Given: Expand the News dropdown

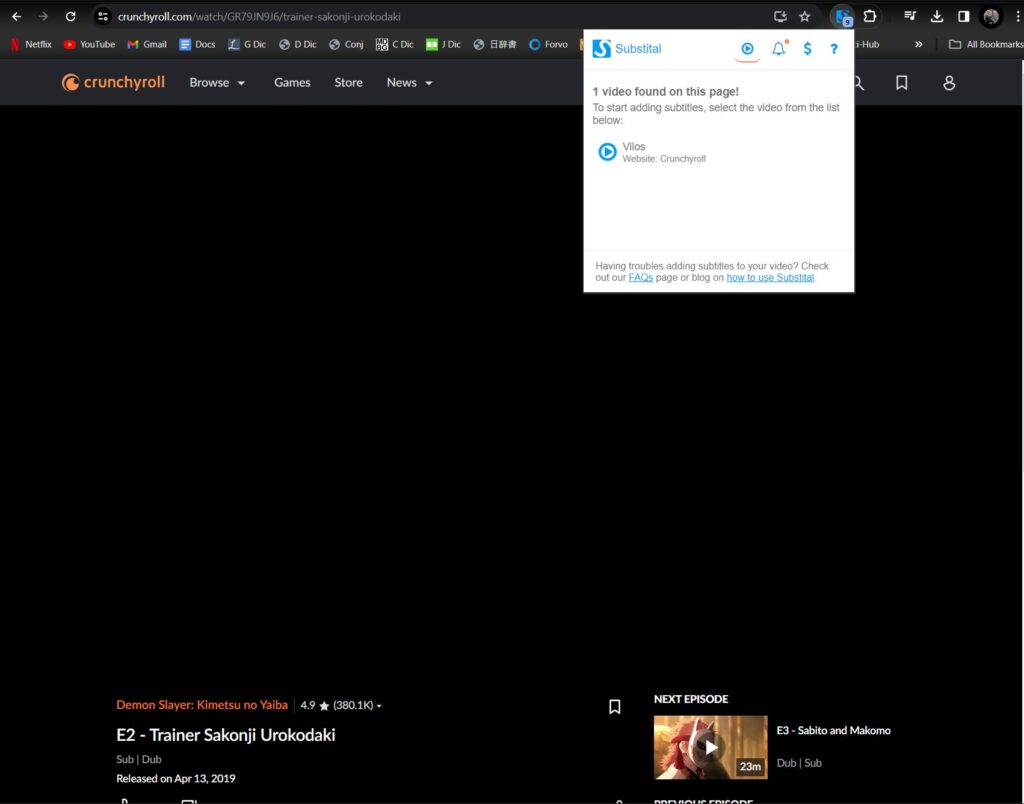Looking at the screenshot, I should 408,82.
